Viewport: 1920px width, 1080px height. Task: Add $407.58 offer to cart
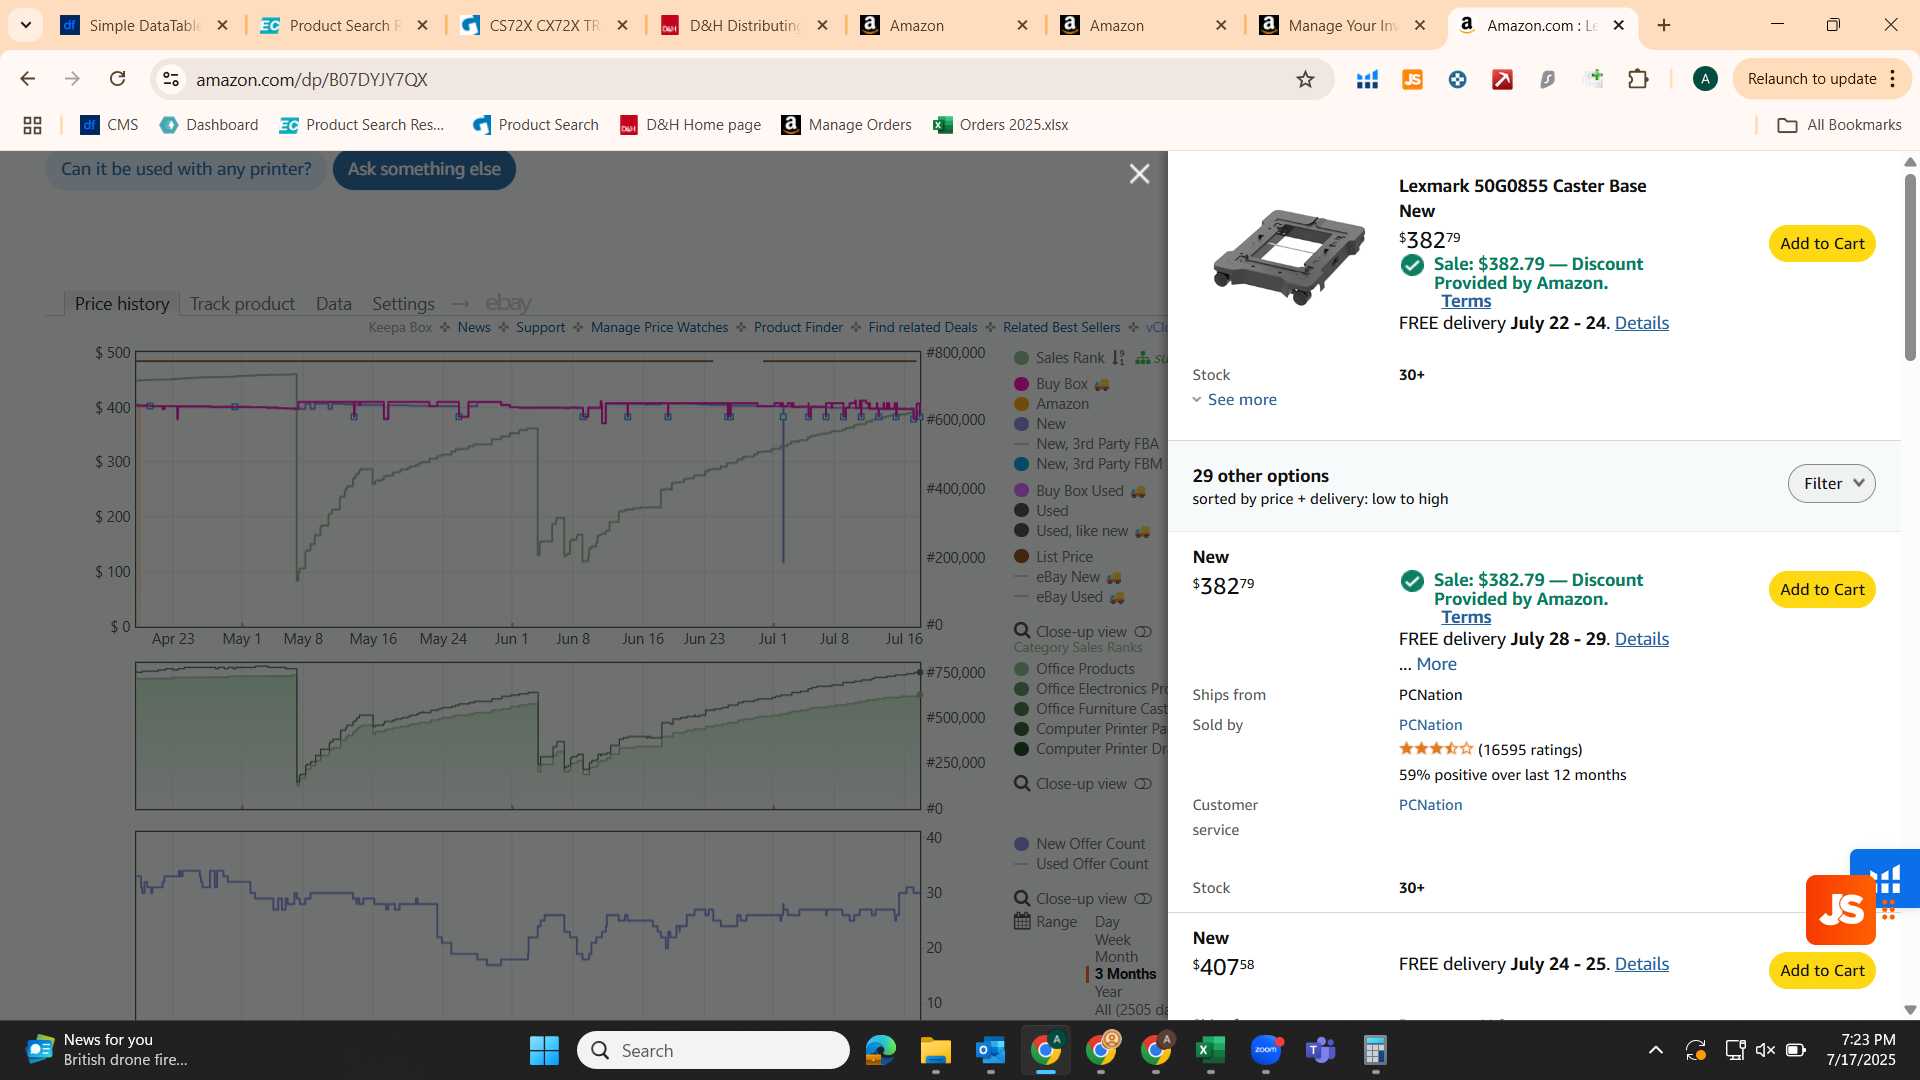(1822, 971)
